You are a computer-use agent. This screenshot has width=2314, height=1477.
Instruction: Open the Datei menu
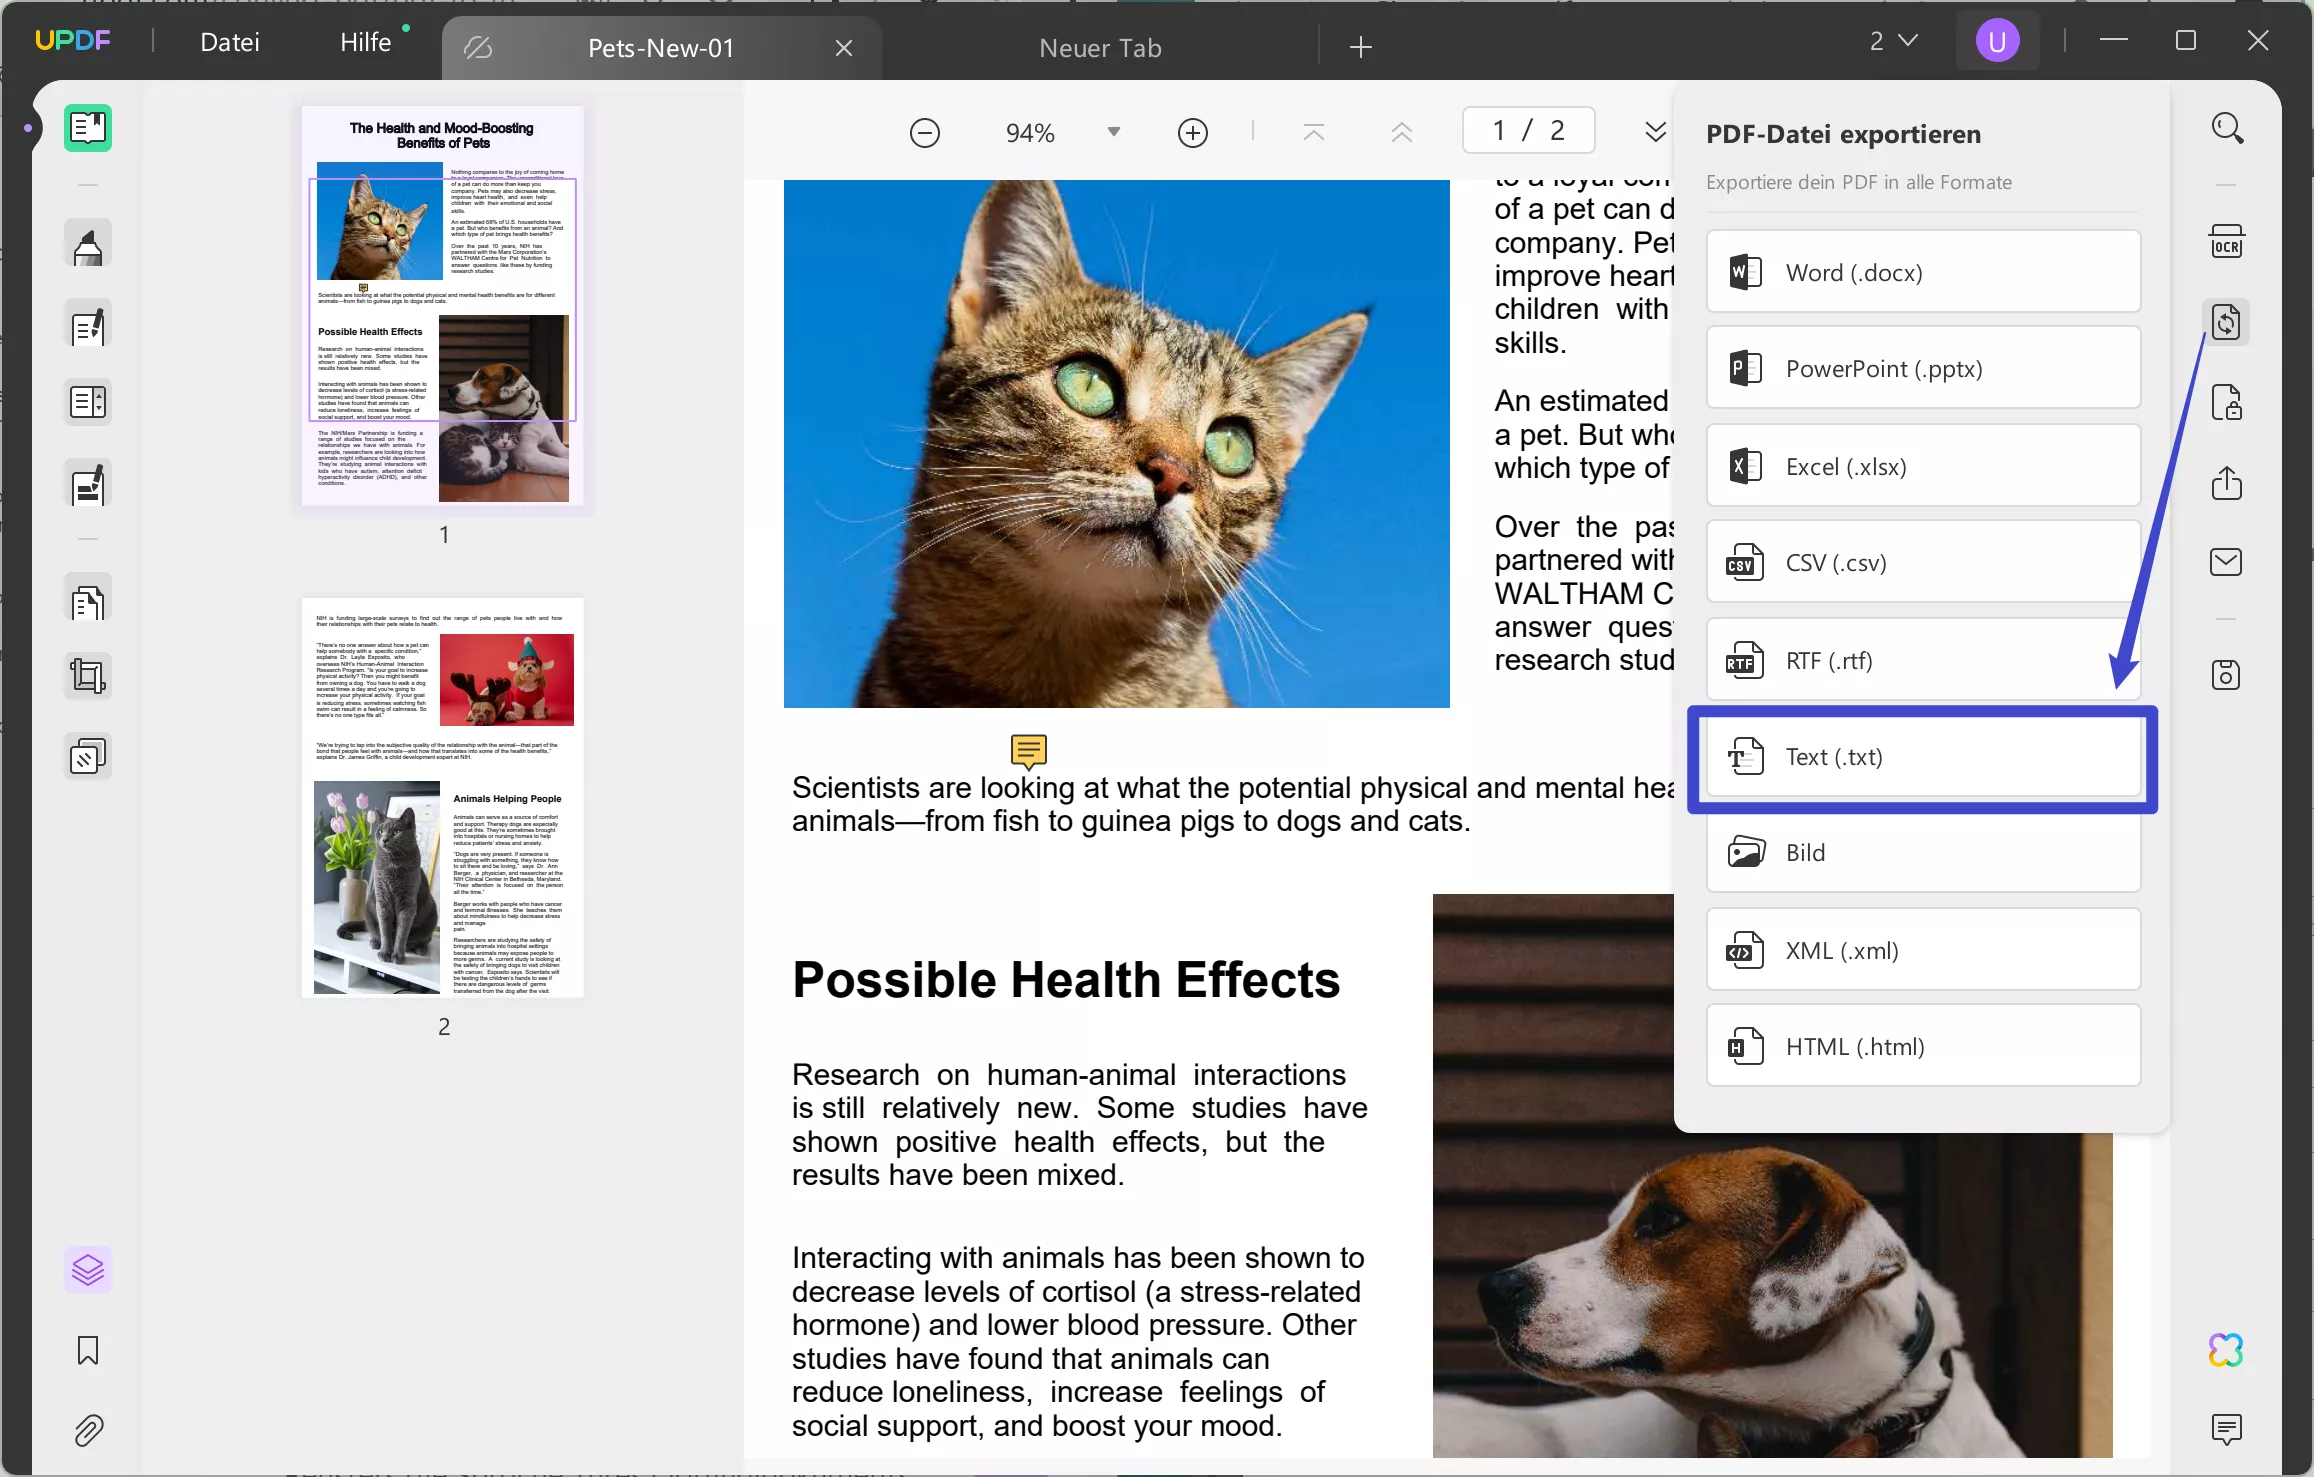coord(229,42)
